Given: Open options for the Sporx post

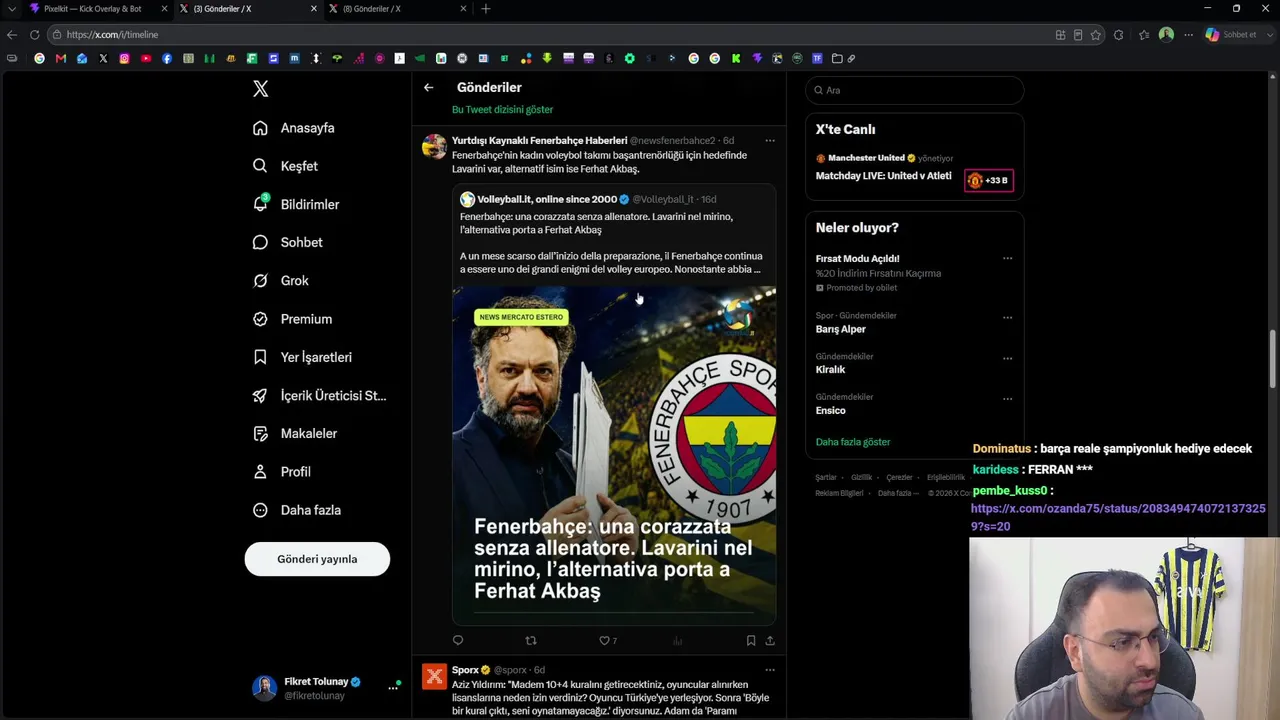Looking at the screenshot, I should click(770, 670).
